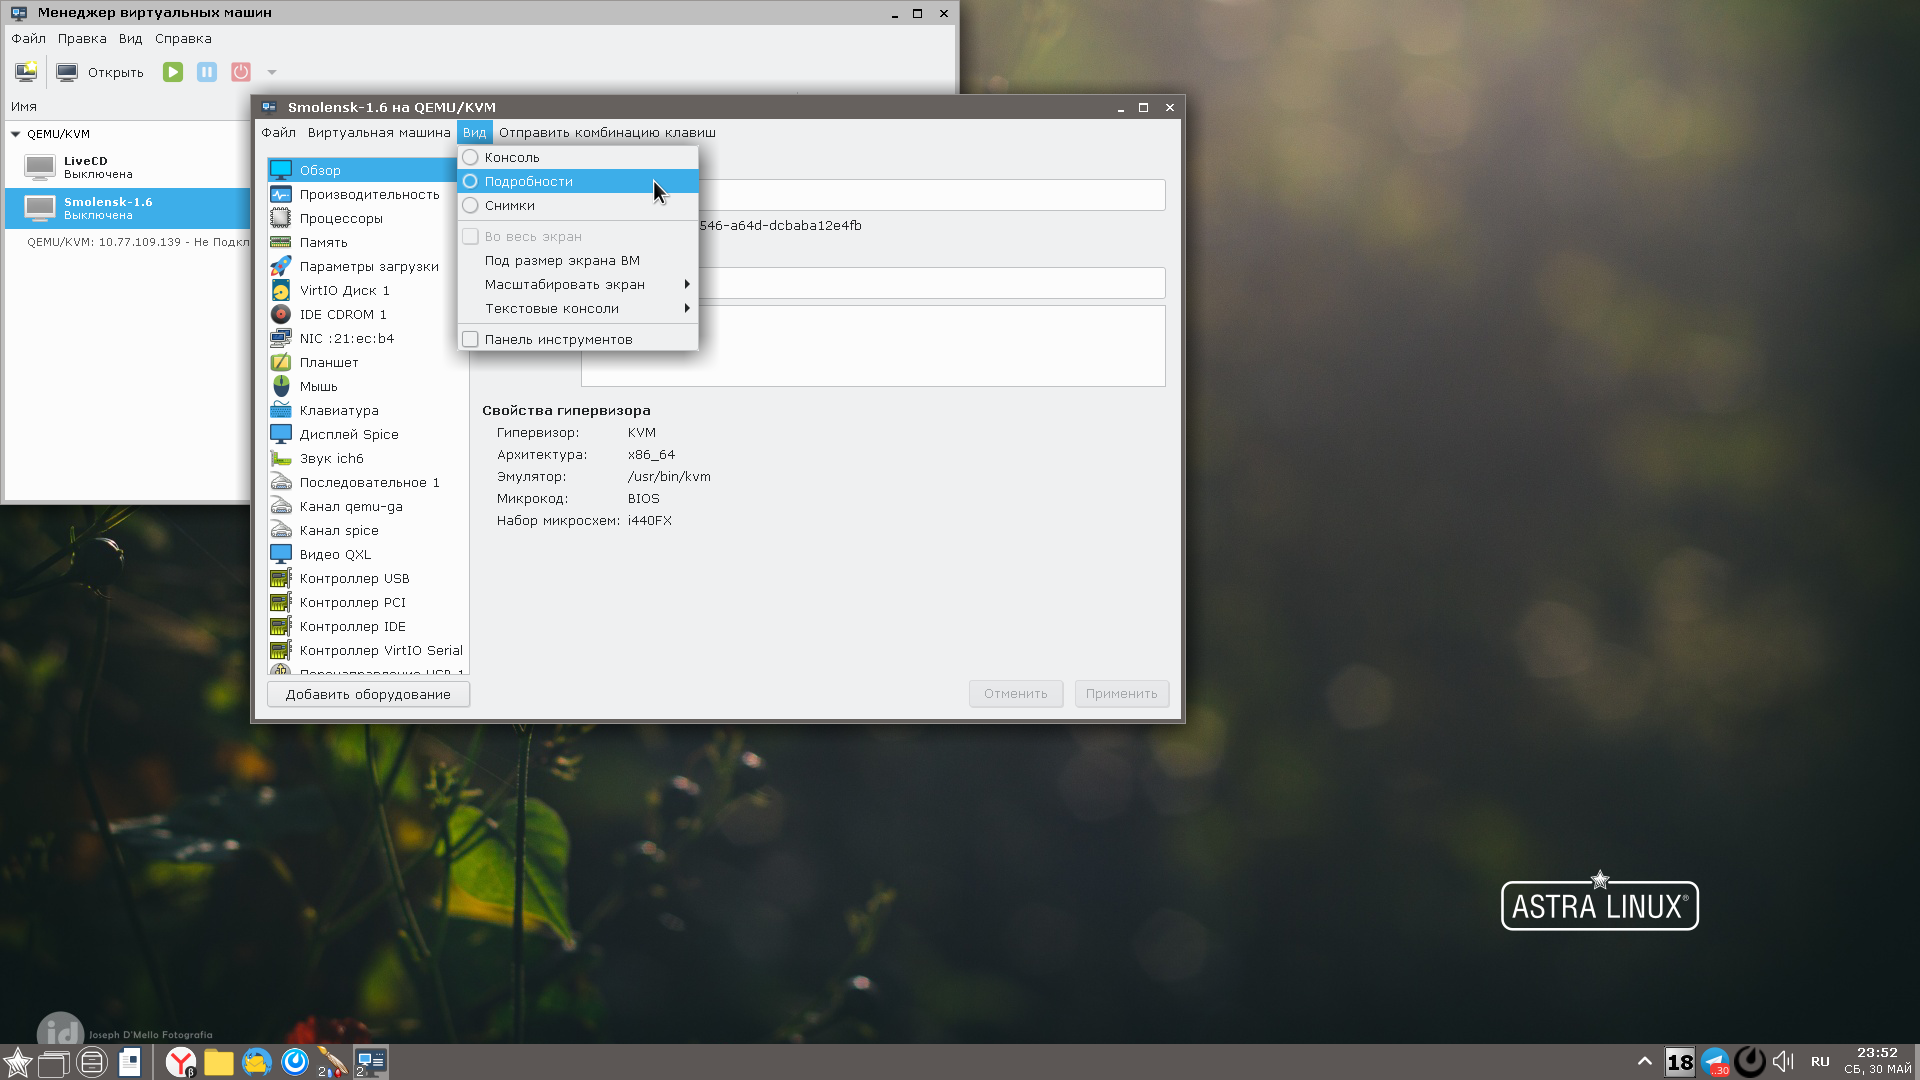The height and width of the screenshot is (1080, 1920).
Task: Open Правка menu in manager window
Action: click(82, 38)
